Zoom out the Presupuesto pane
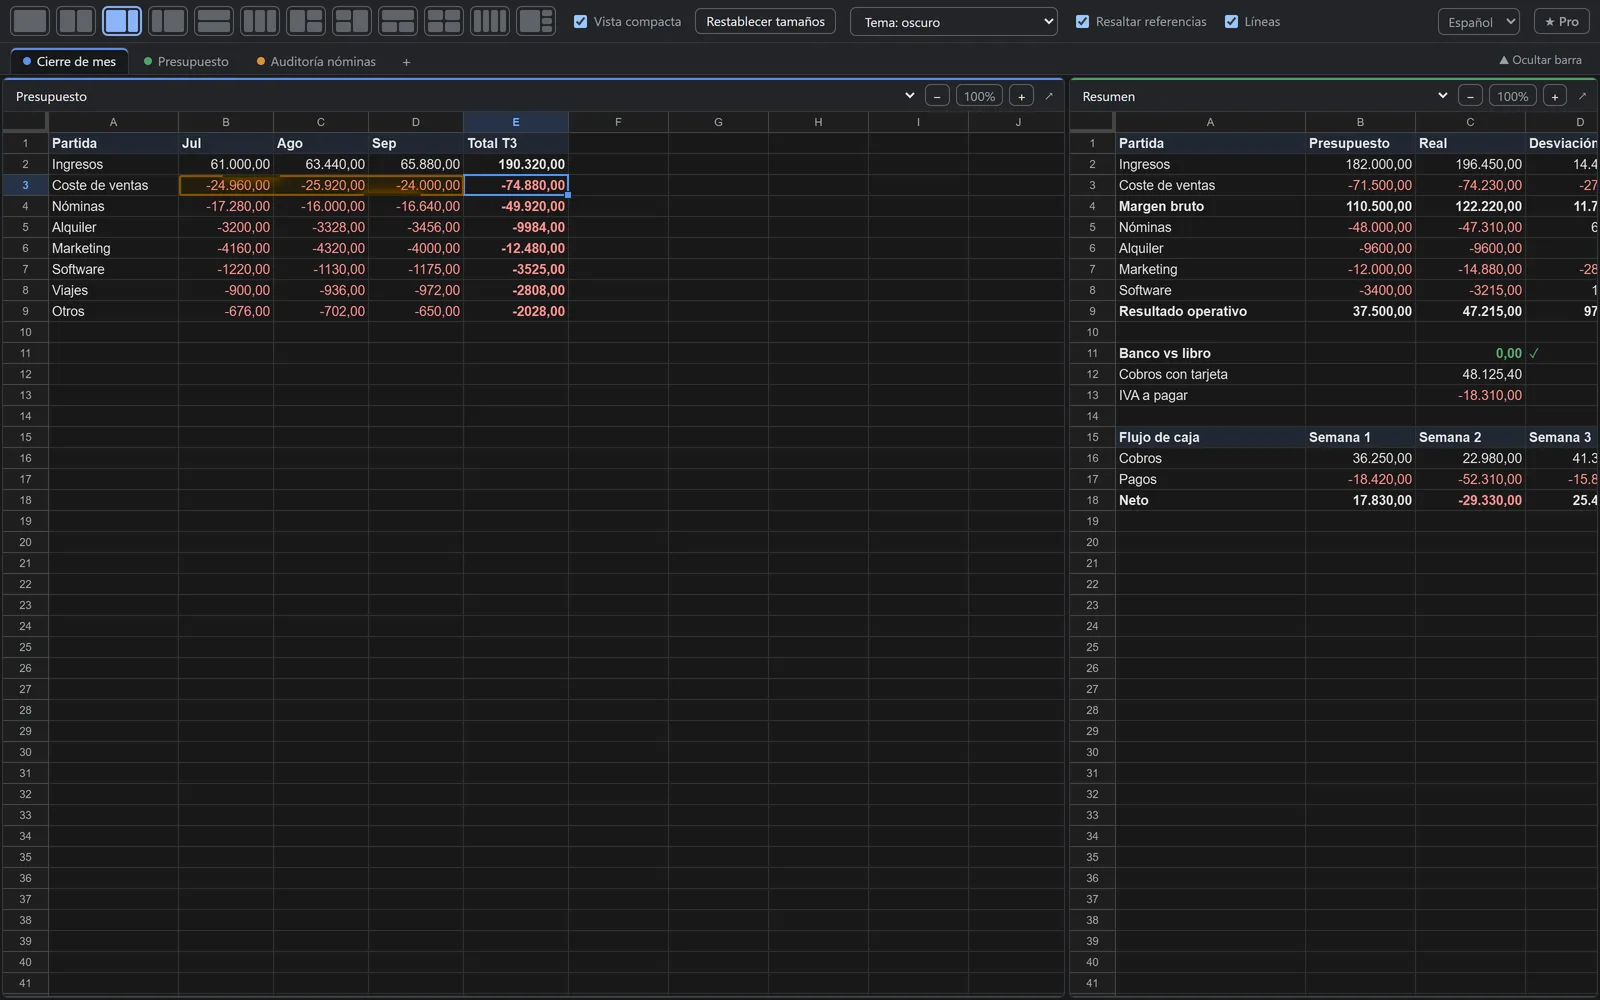The width and height of the screenshot is (1600, 1000). click(x=937, y=96)
